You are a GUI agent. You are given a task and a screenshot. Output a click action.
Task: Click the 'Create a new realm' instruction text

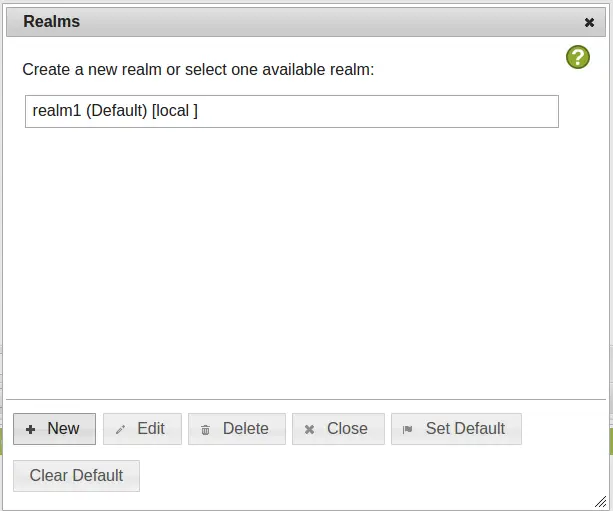pyautogui.click(x=198, y=70)
